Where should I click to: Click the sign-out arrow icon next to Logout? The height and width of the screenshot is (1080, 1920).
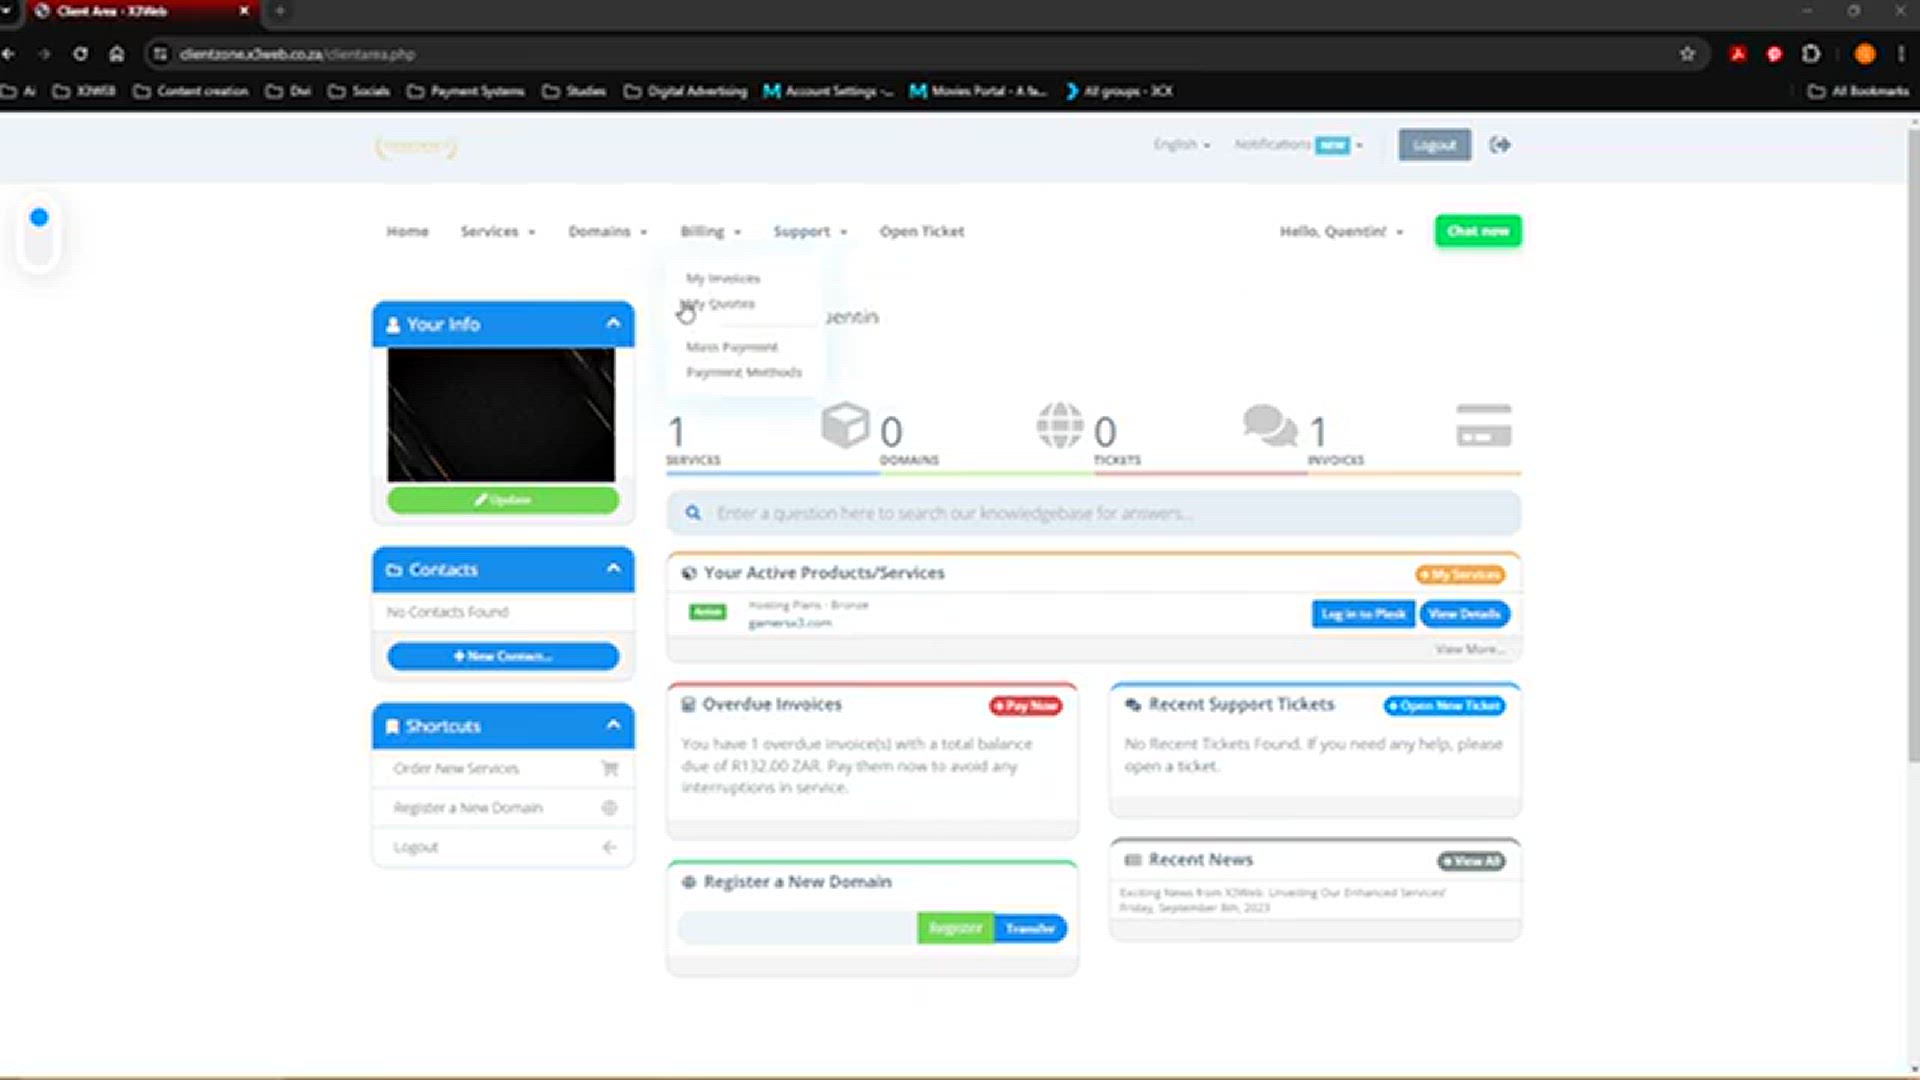(x=1500, y=145)
